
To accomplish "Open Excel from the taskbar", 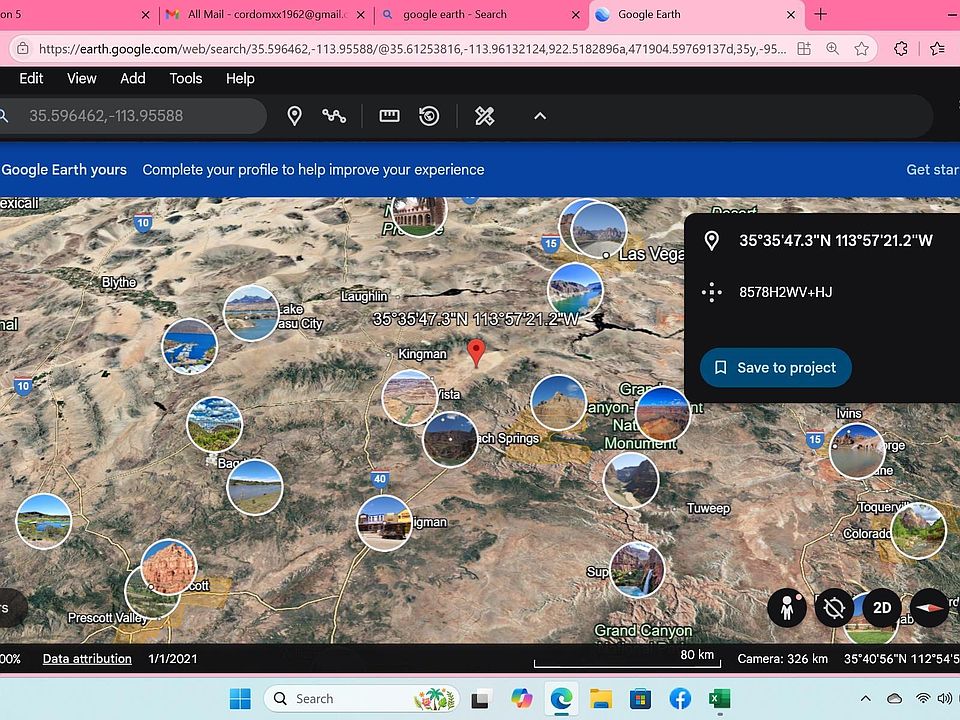I will pyautogui.click(x=719, y=699).
